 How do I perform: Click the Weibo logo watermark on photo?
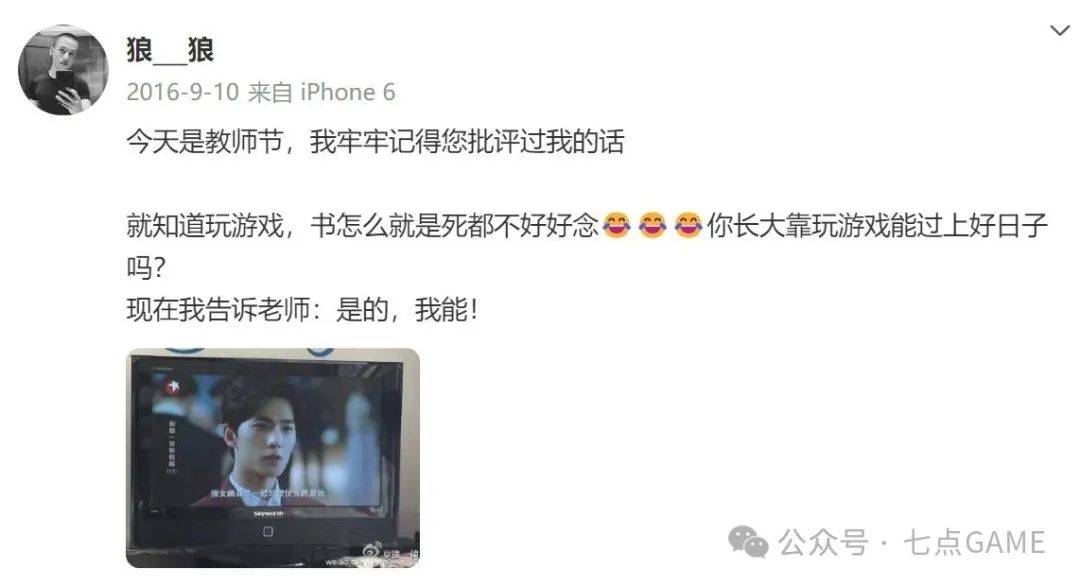coord(372,550)
